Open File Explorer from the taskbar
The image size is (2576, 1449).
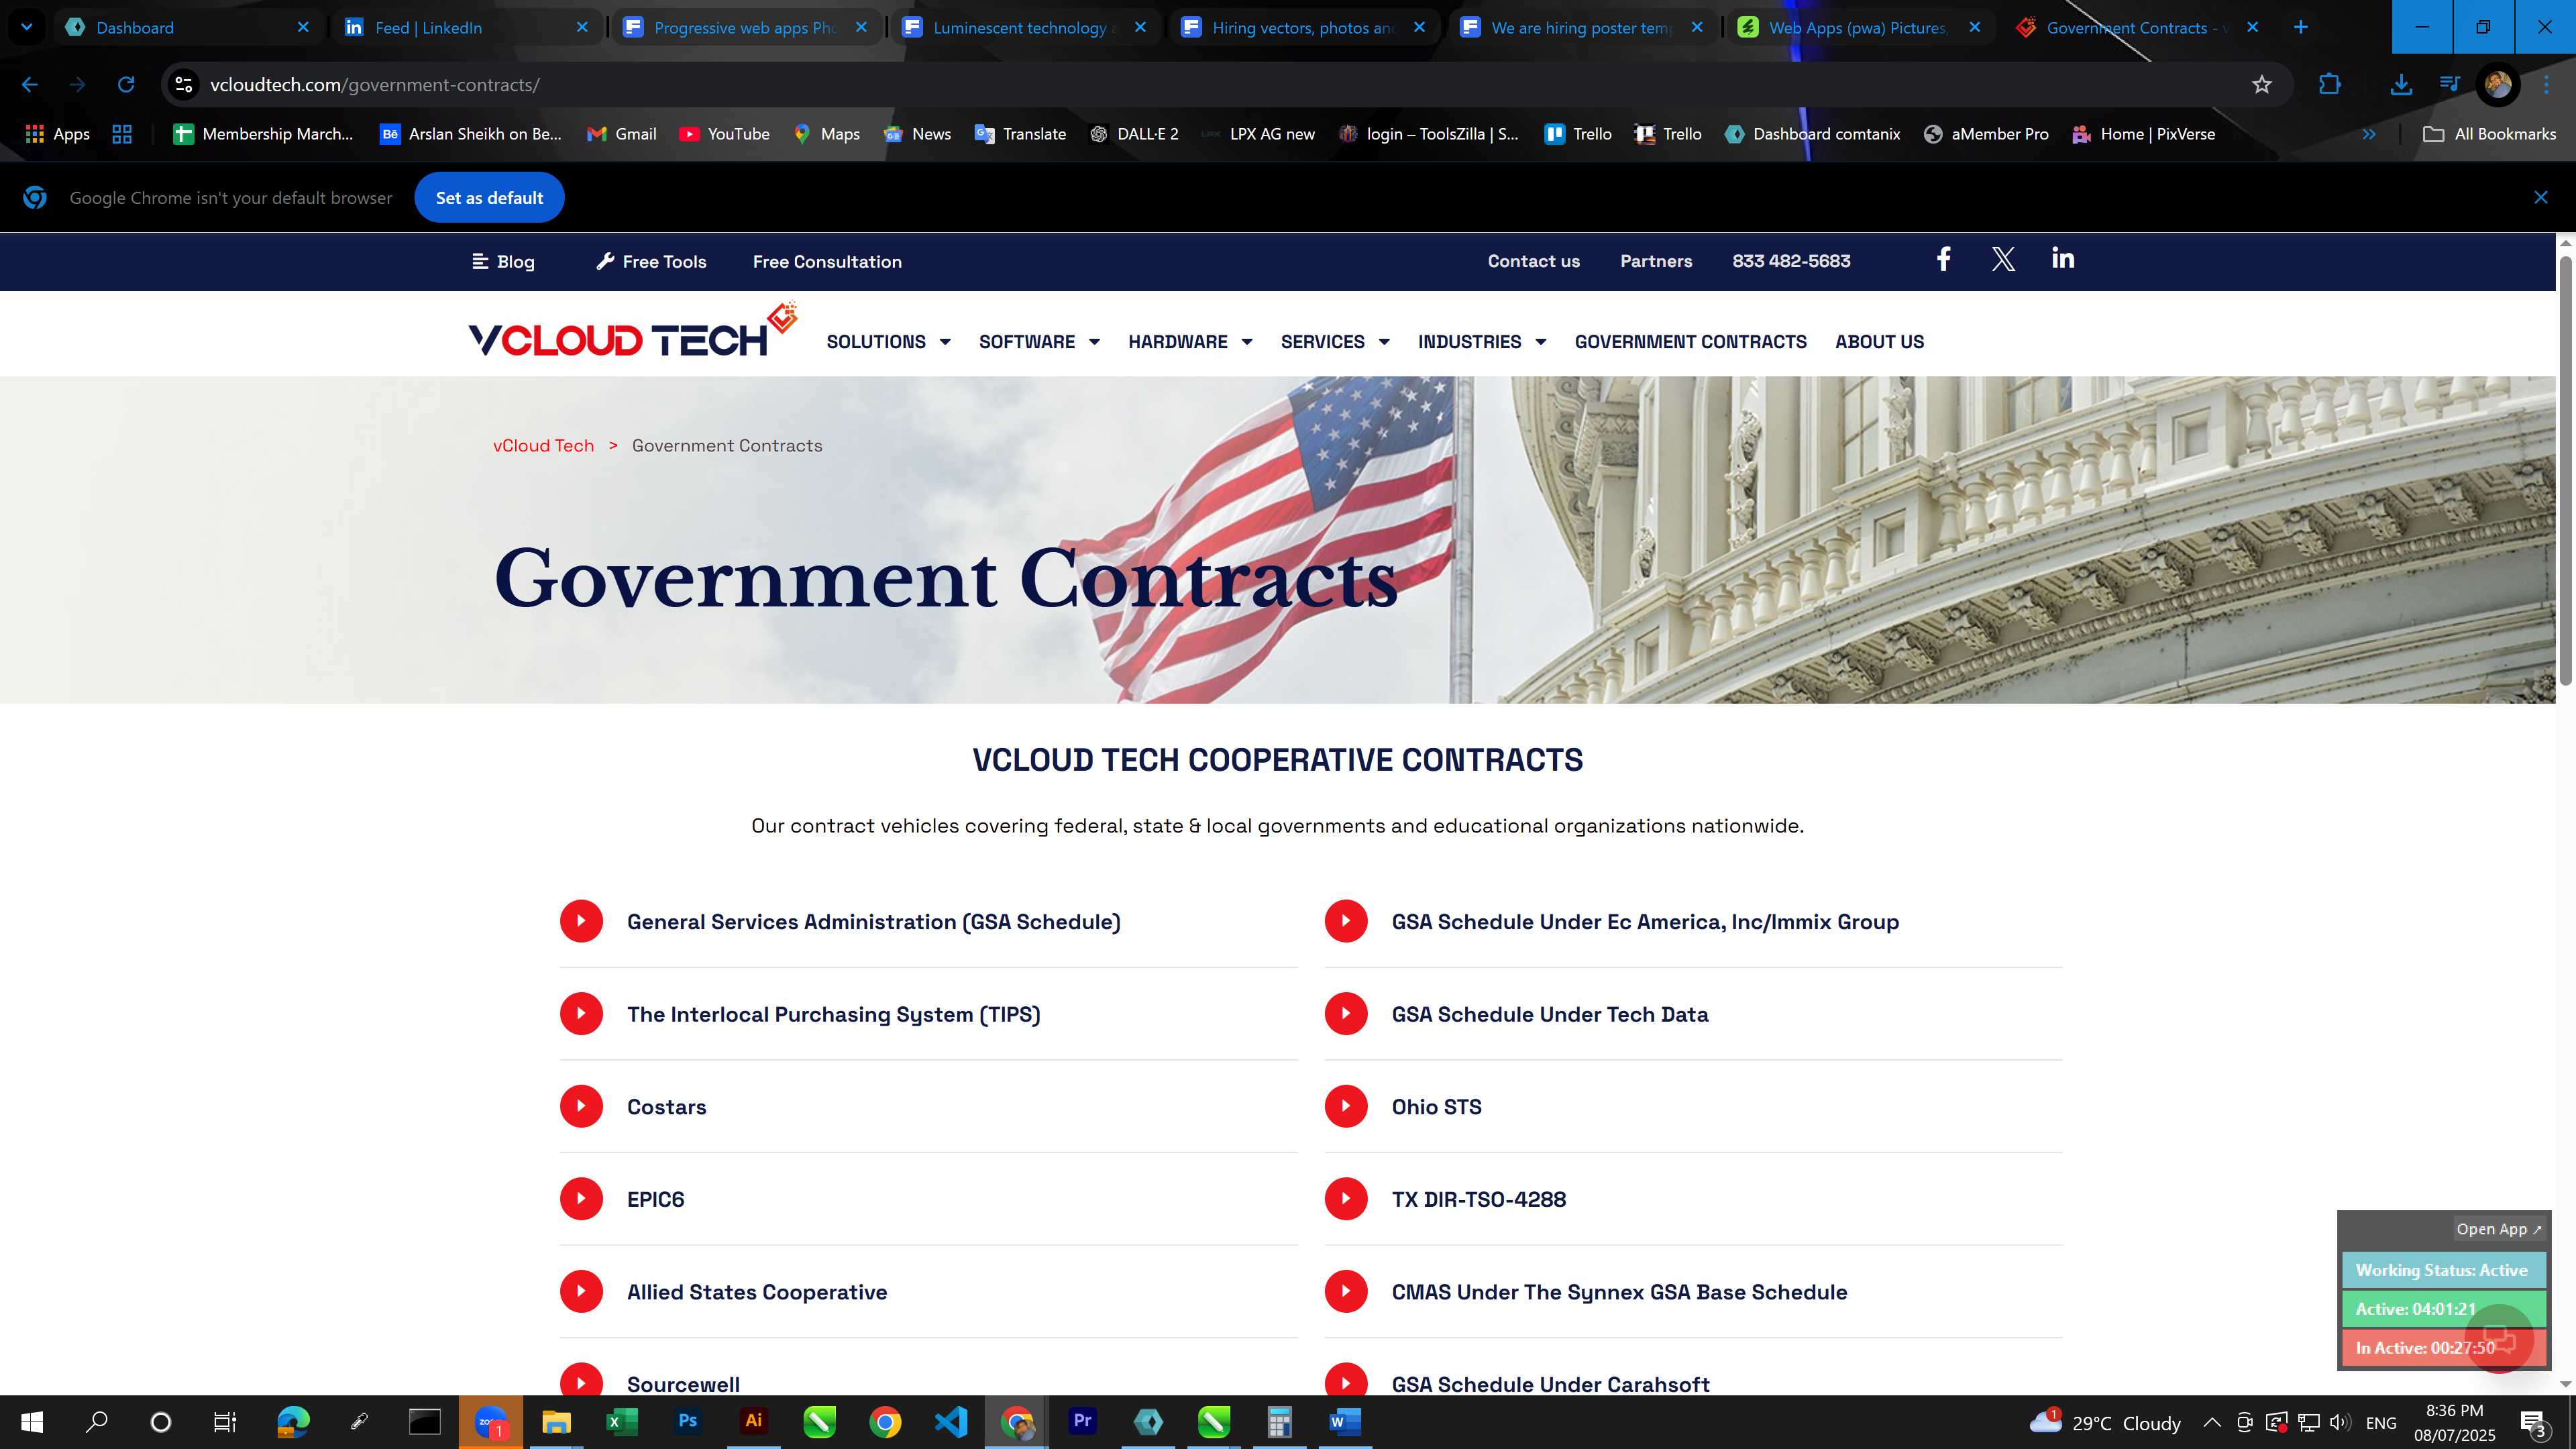pyautogui.click(x=556, y=1422)
